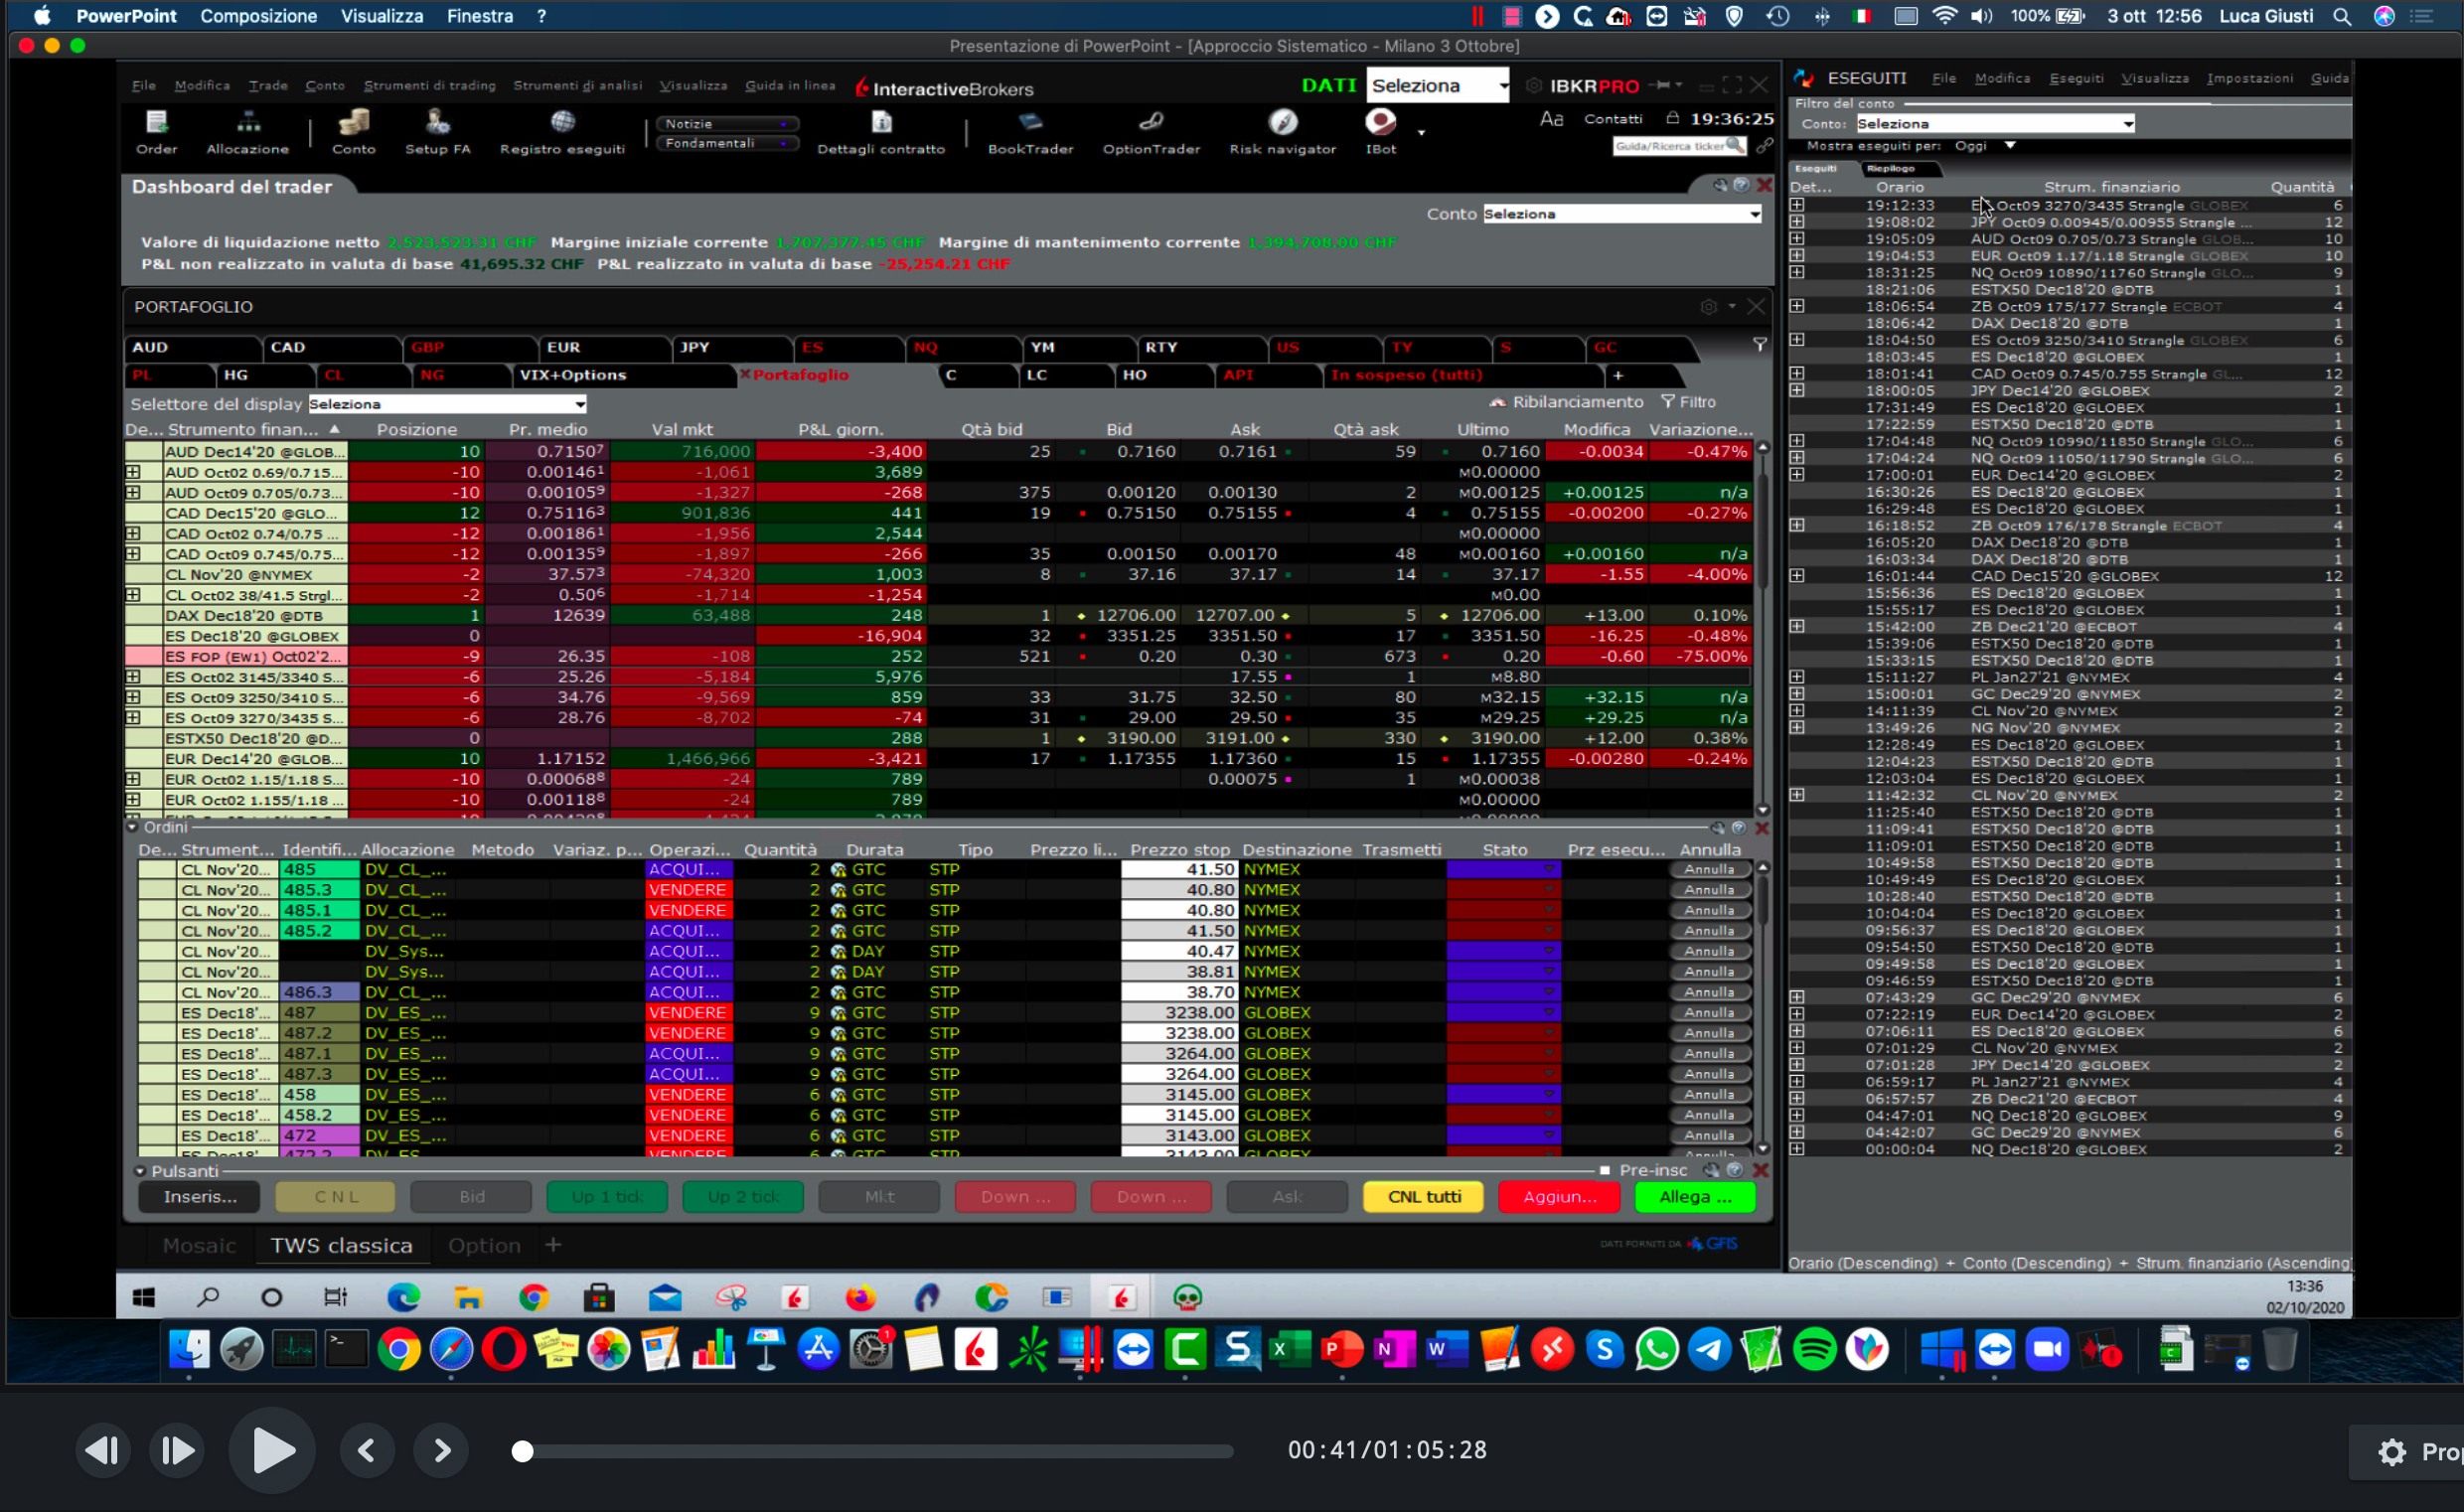The width and height of the screenshot is (2464, 1512).
Task: Open Eseguiti window Impostazioni menu
Action: pyautogui.click(x=2249, y=78)
